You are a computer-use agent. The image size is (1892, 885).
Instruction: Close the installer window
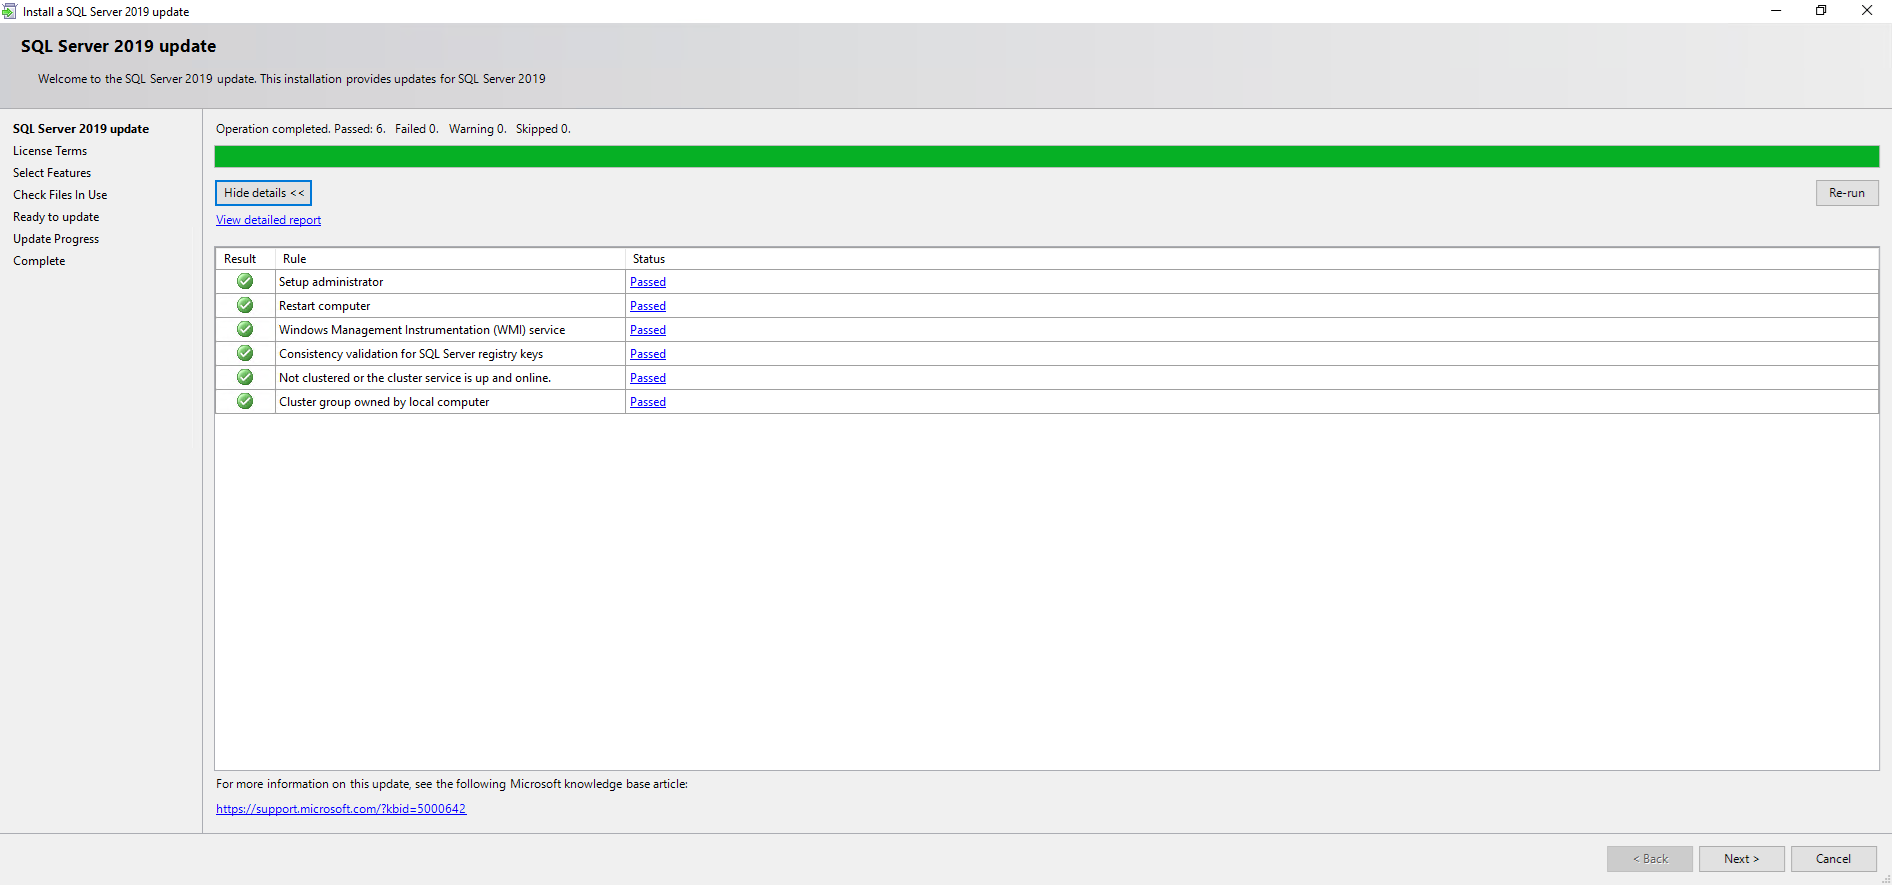1867,11
